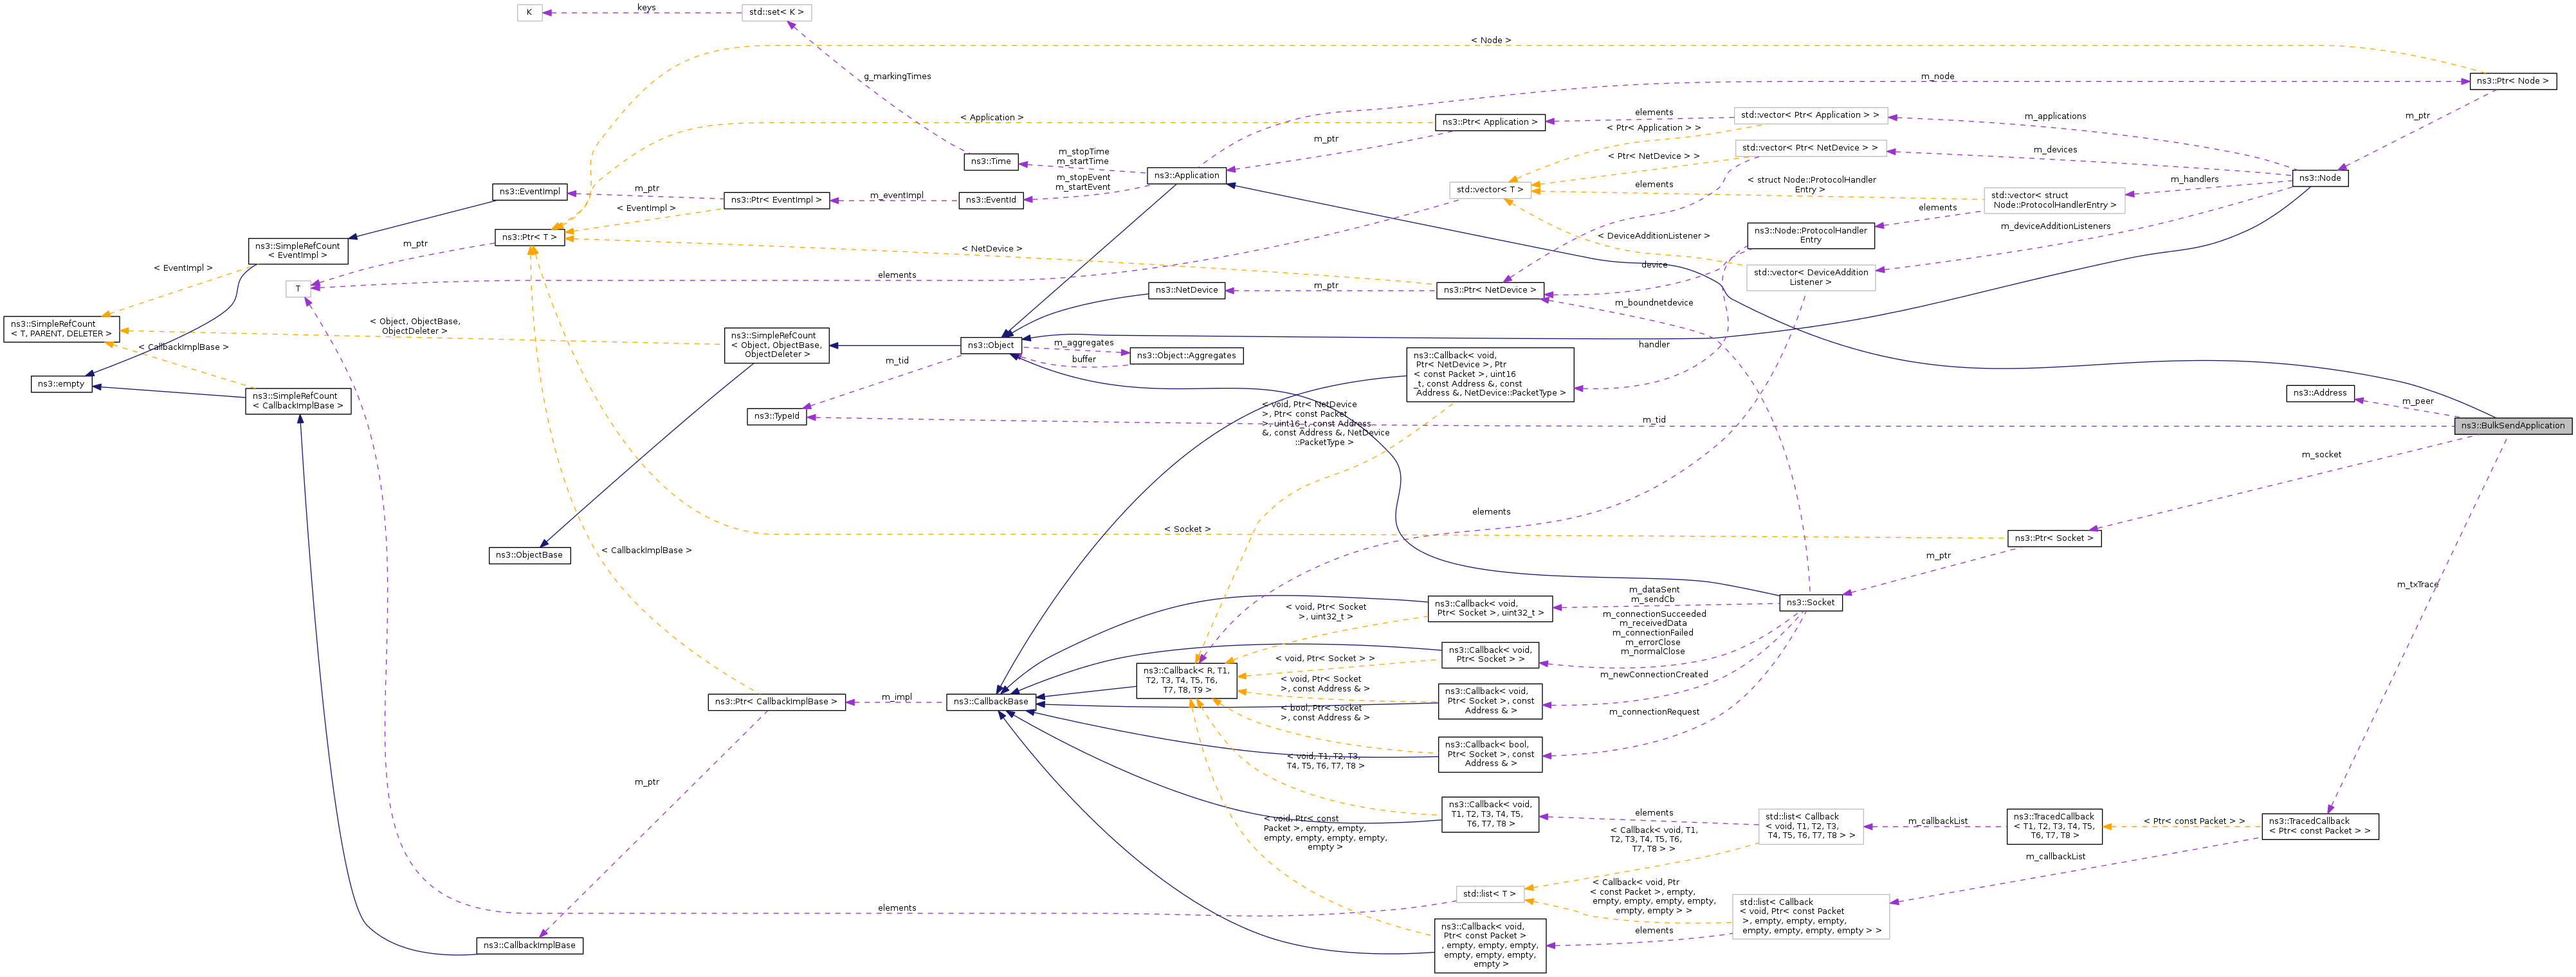Click the m_txTrace edge label
2576x977 pixels.
click(x=2417, y=584)
